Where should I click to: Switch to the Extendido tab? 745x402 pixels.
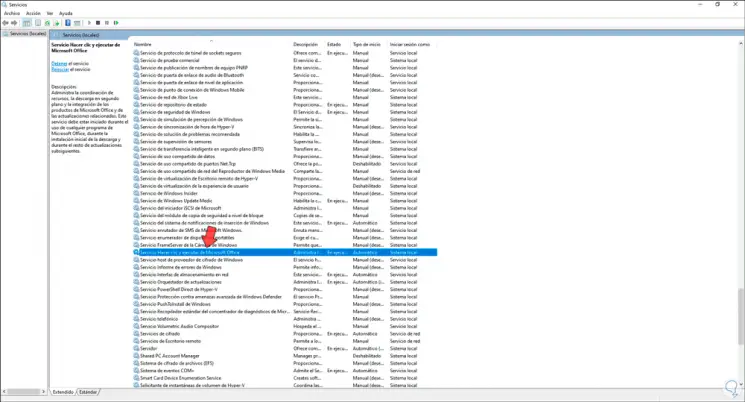(63, 392)
